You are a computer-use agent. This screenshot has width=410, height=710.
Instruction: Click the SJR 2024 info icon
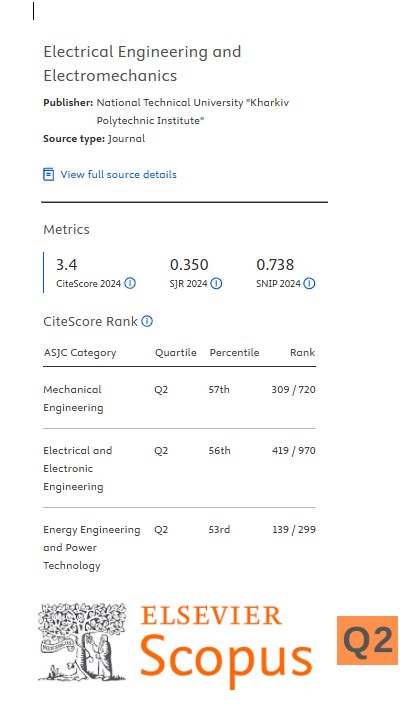pyautogui.click(x=217, y=283)
